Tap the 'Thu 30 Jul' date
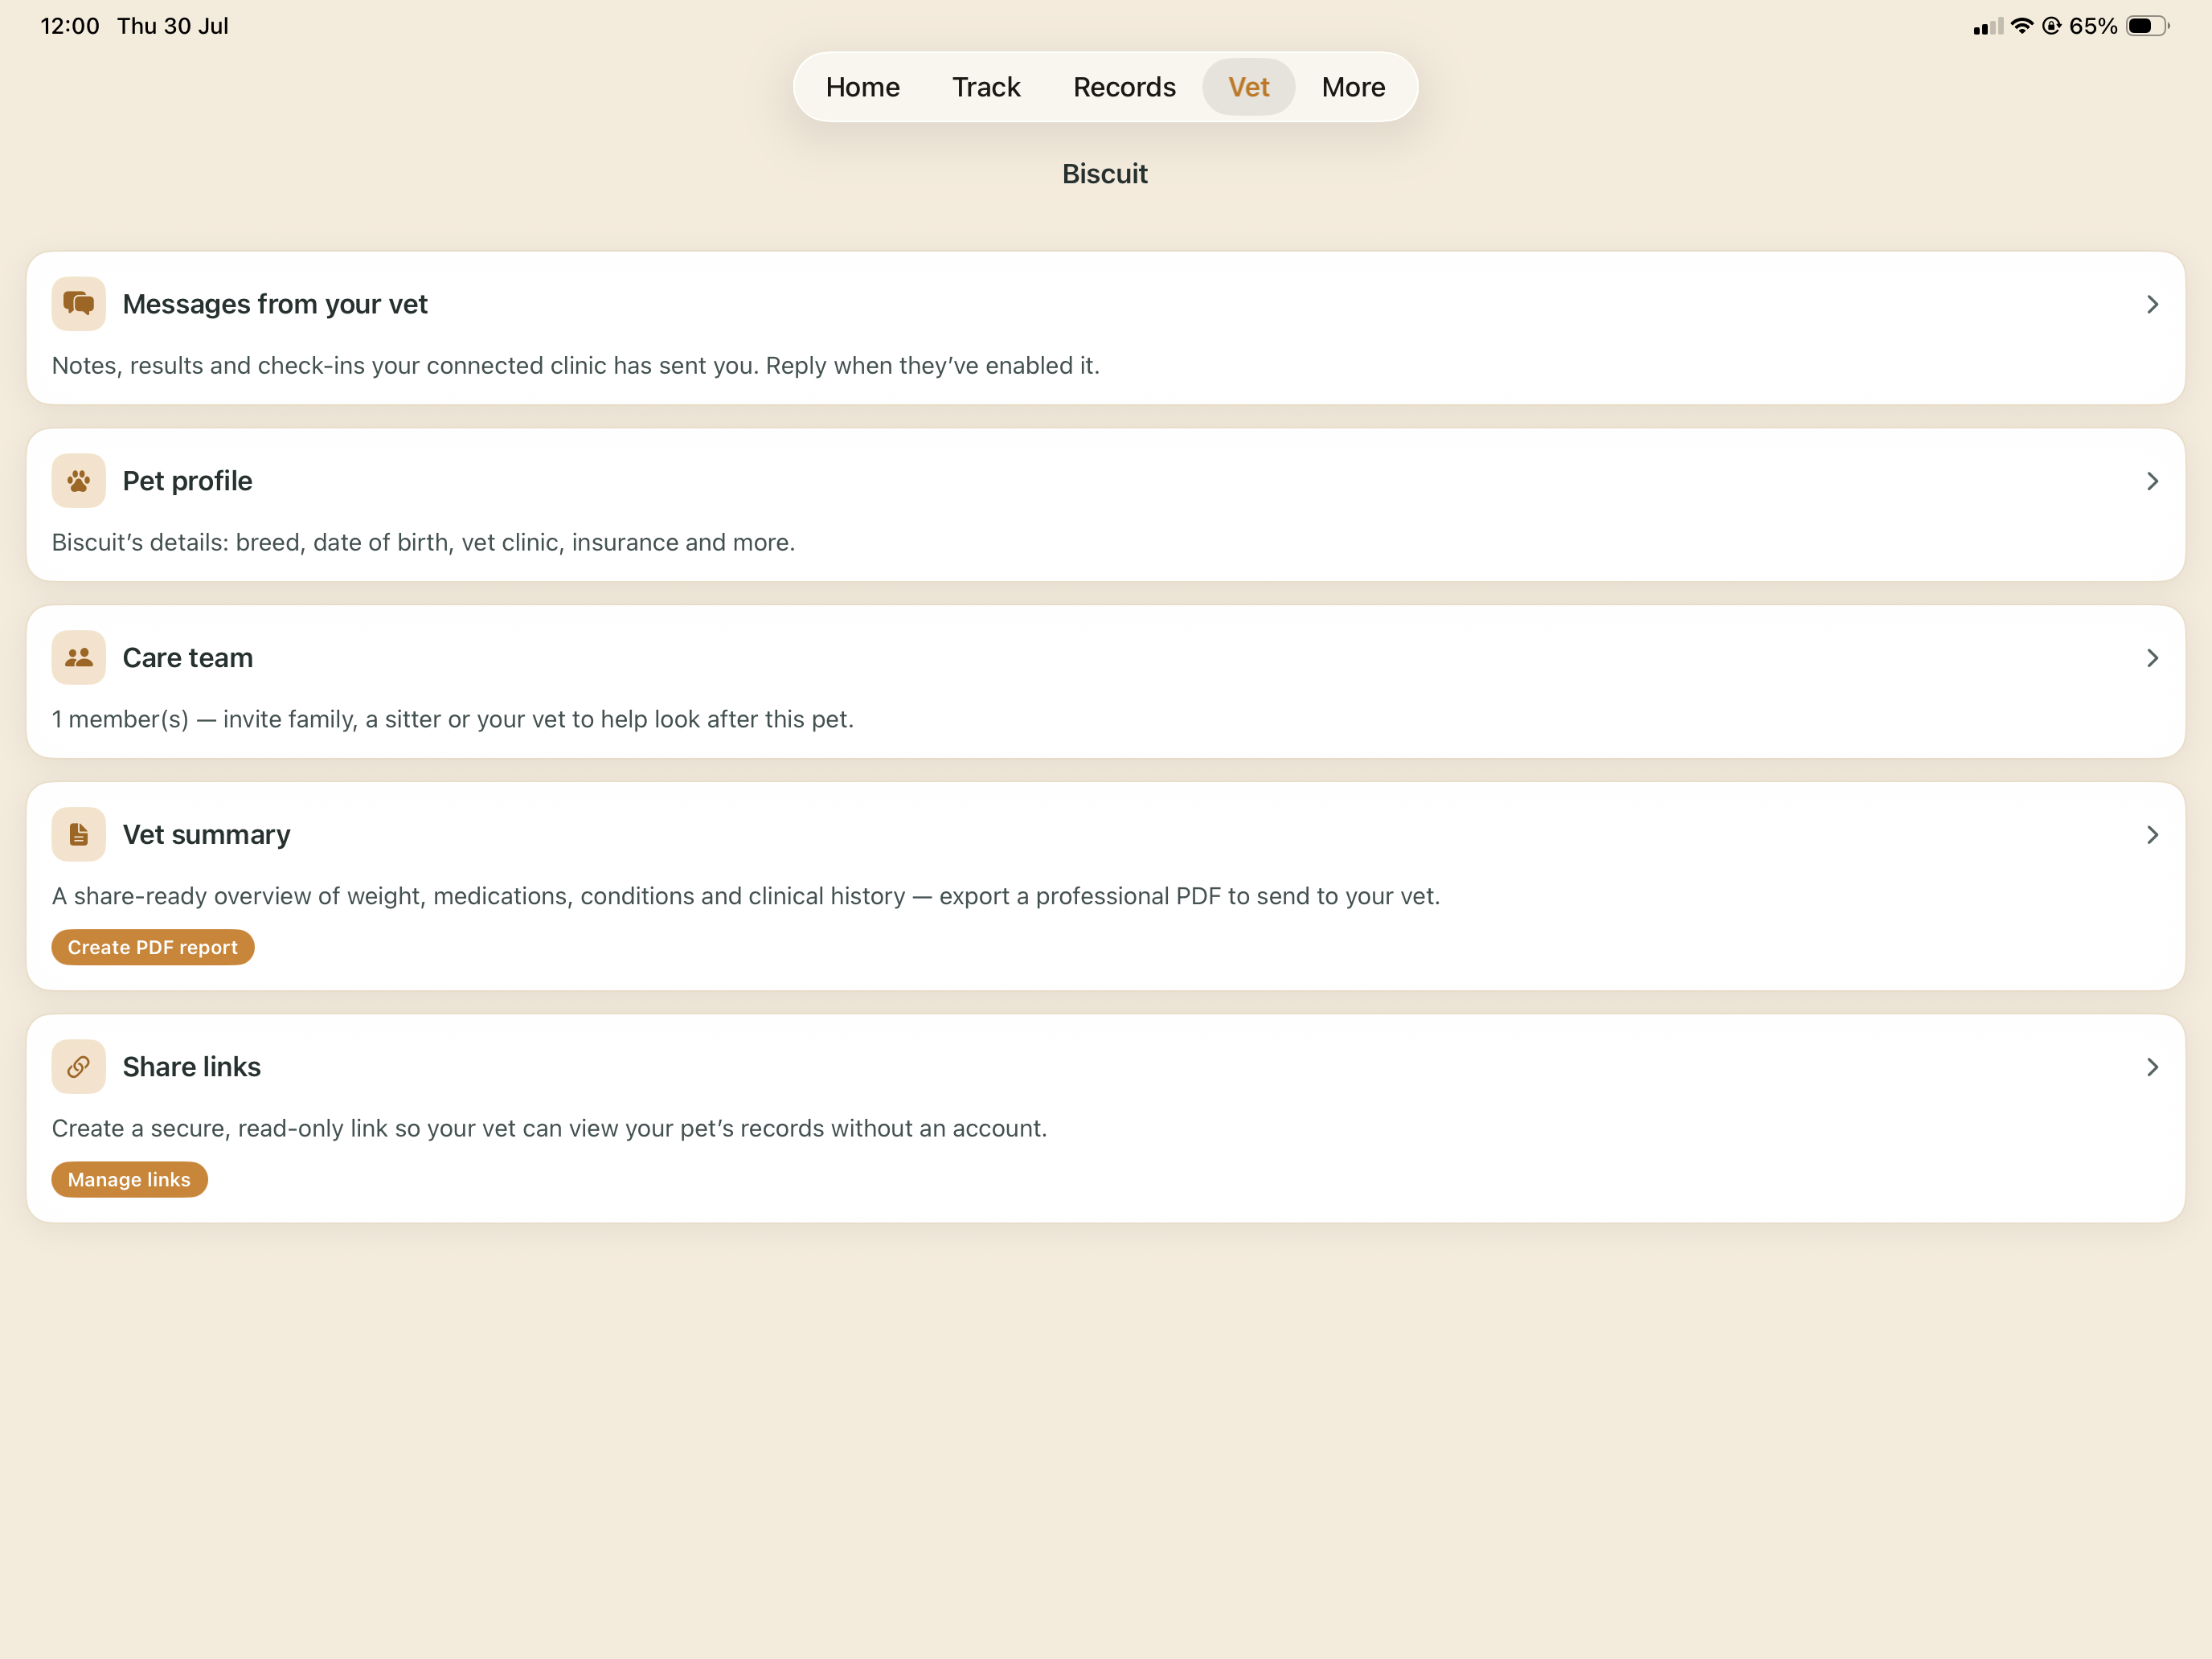Viewport: 2212px width, 1659px height. [x=173, y=26]
